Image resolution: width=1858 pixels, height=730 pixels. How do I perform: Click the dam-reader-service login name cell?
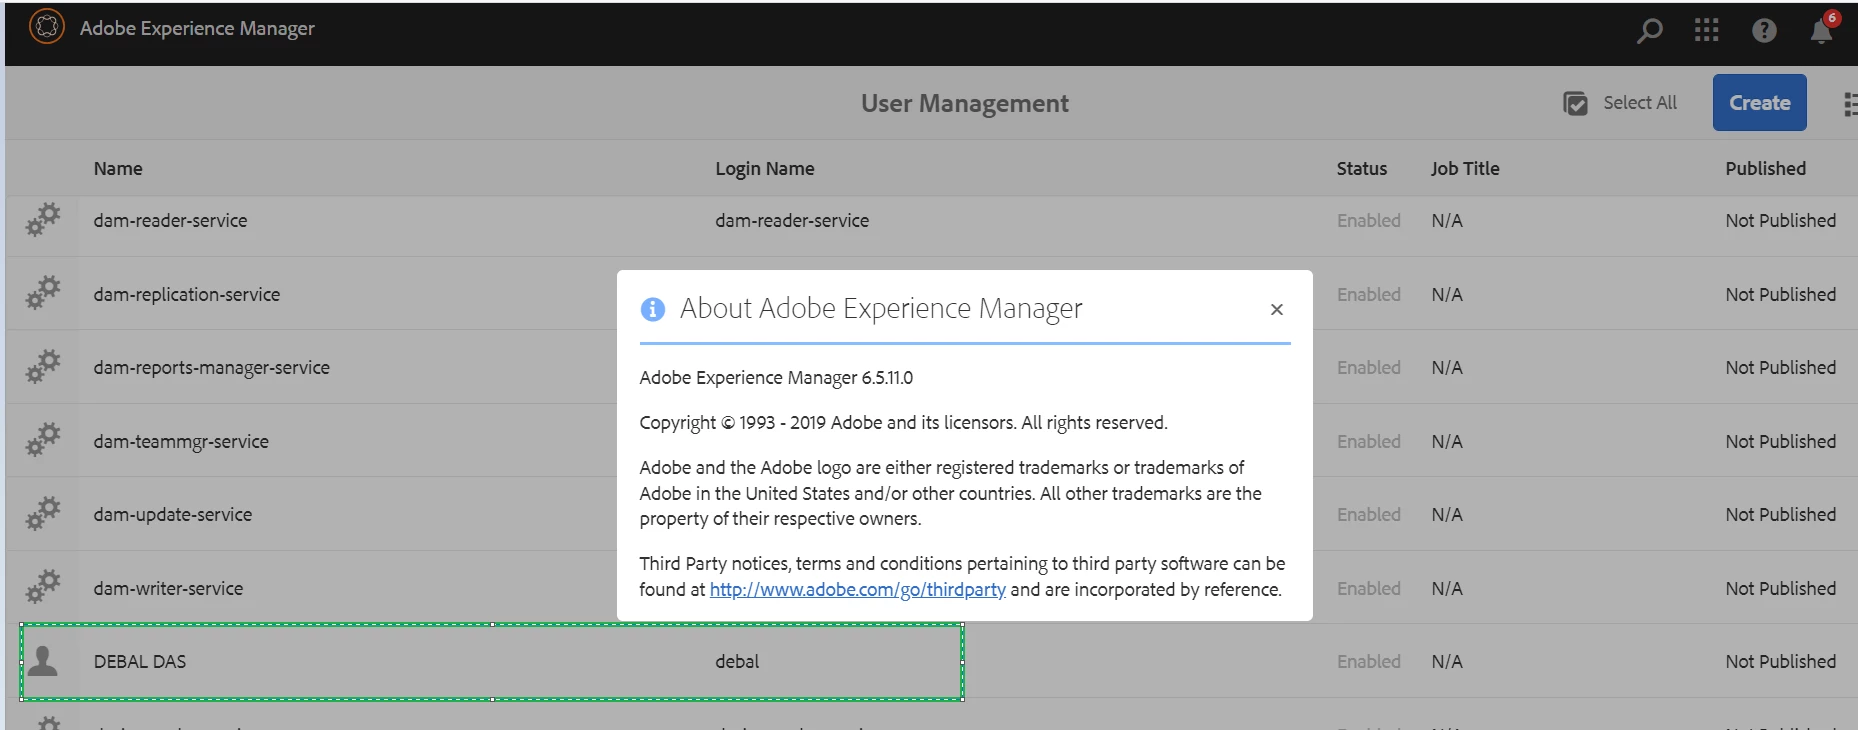pyautogui.click(x=791, y=220)
